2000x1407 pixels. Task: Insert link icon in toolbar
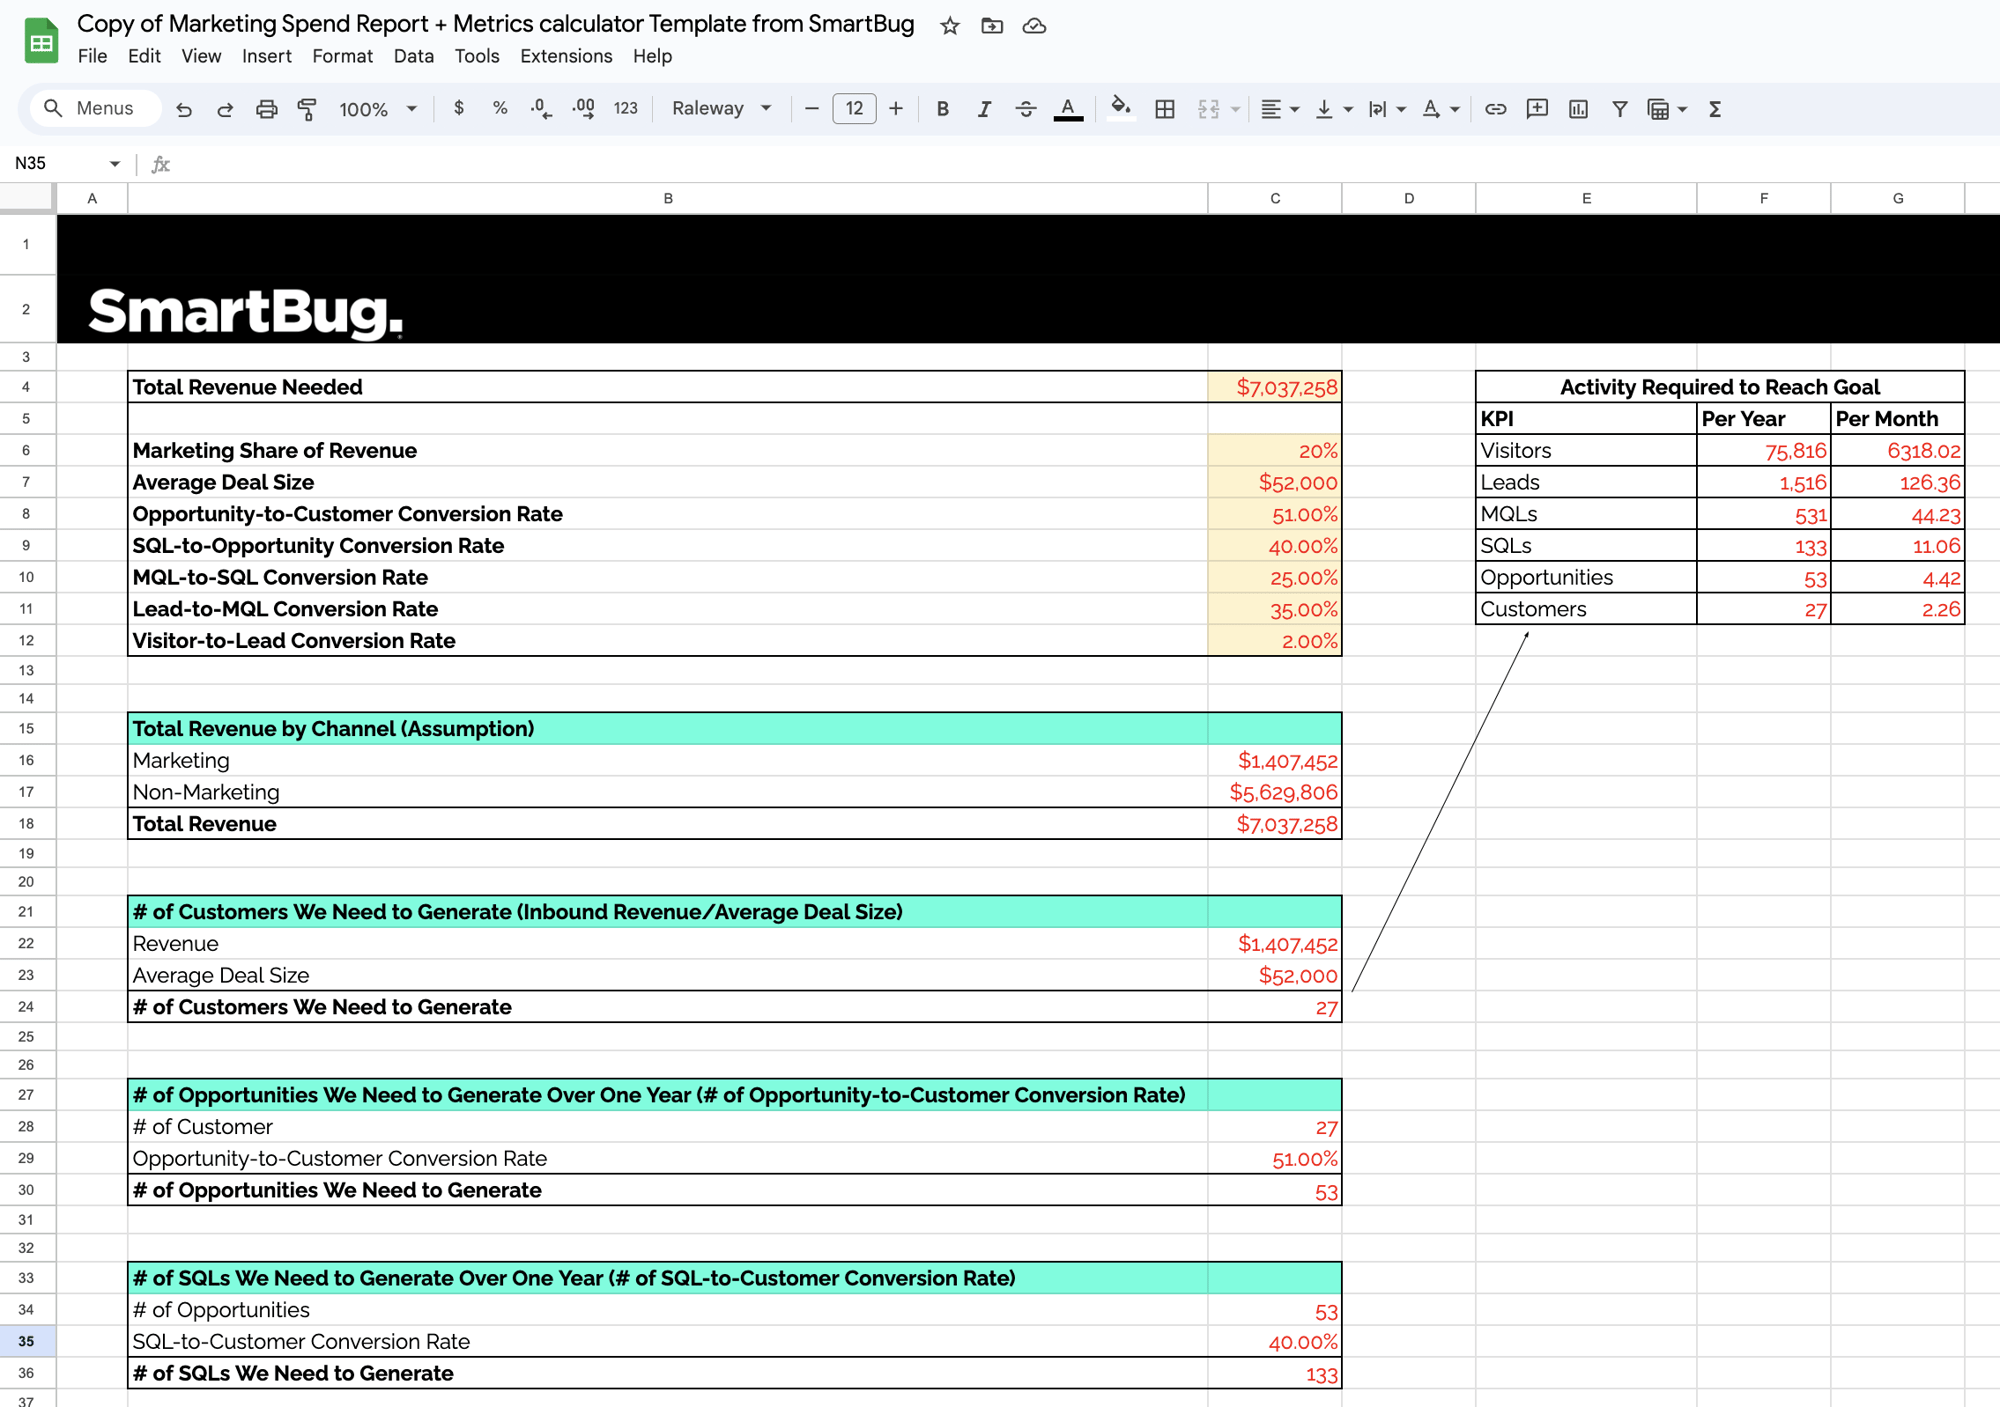(x=1495, y=109)
